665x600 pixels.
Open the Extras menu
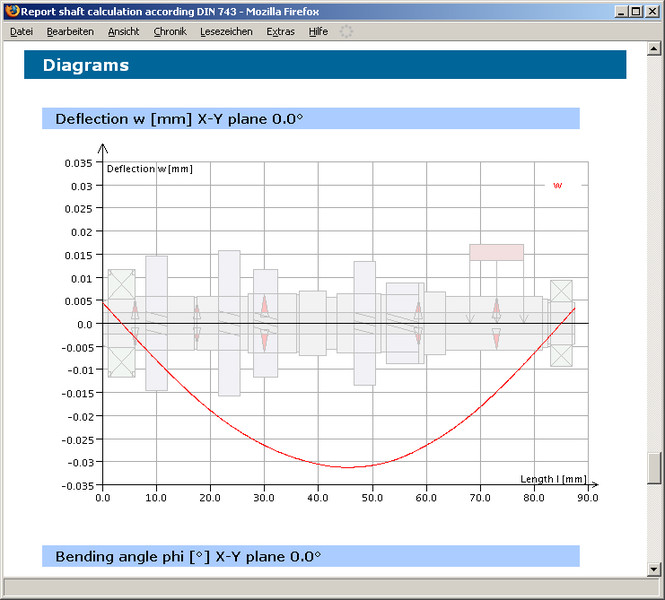pos(281,32)
